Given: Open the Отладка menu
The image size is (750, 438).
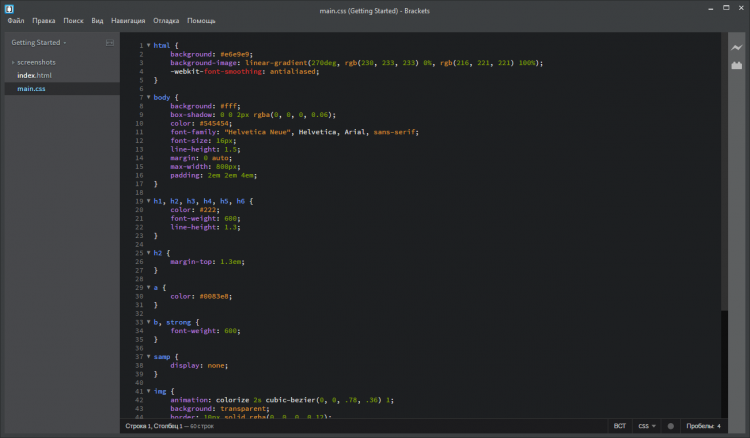Looking at the screenshot, I should click(167, 20).
